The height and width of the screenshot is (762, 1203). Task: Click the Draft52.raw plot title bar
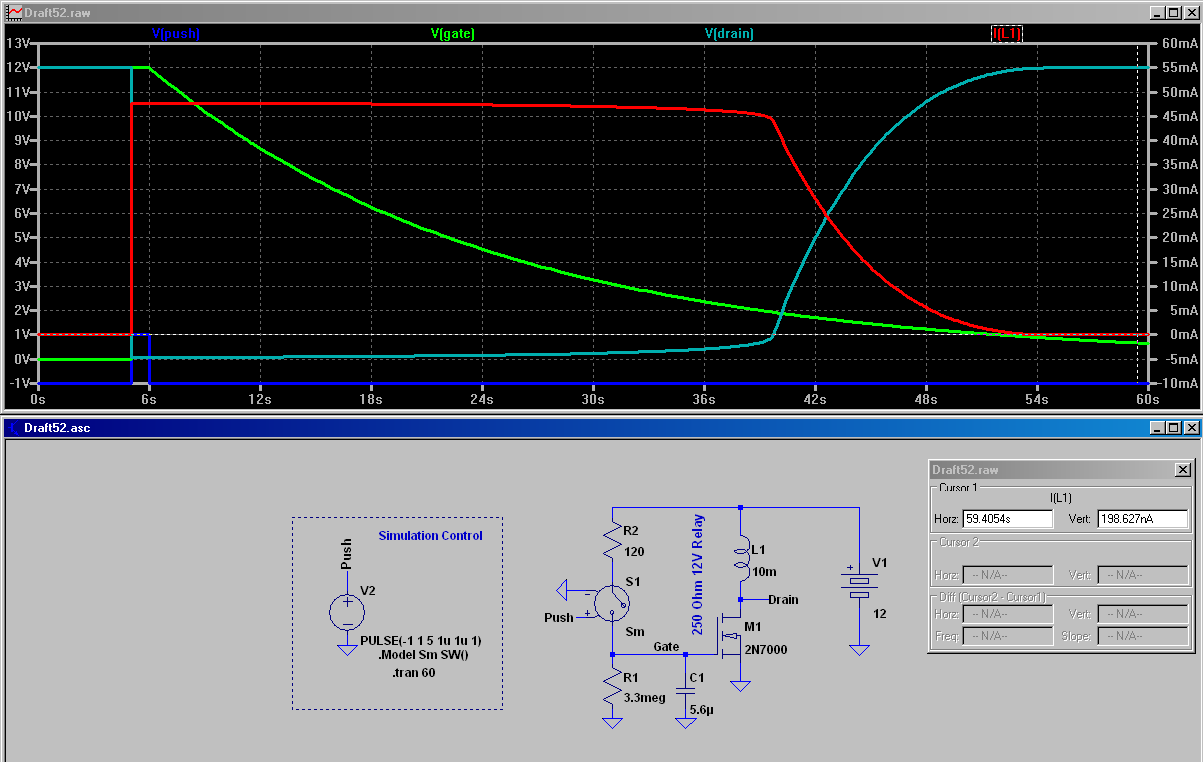(x=601, y=11)
